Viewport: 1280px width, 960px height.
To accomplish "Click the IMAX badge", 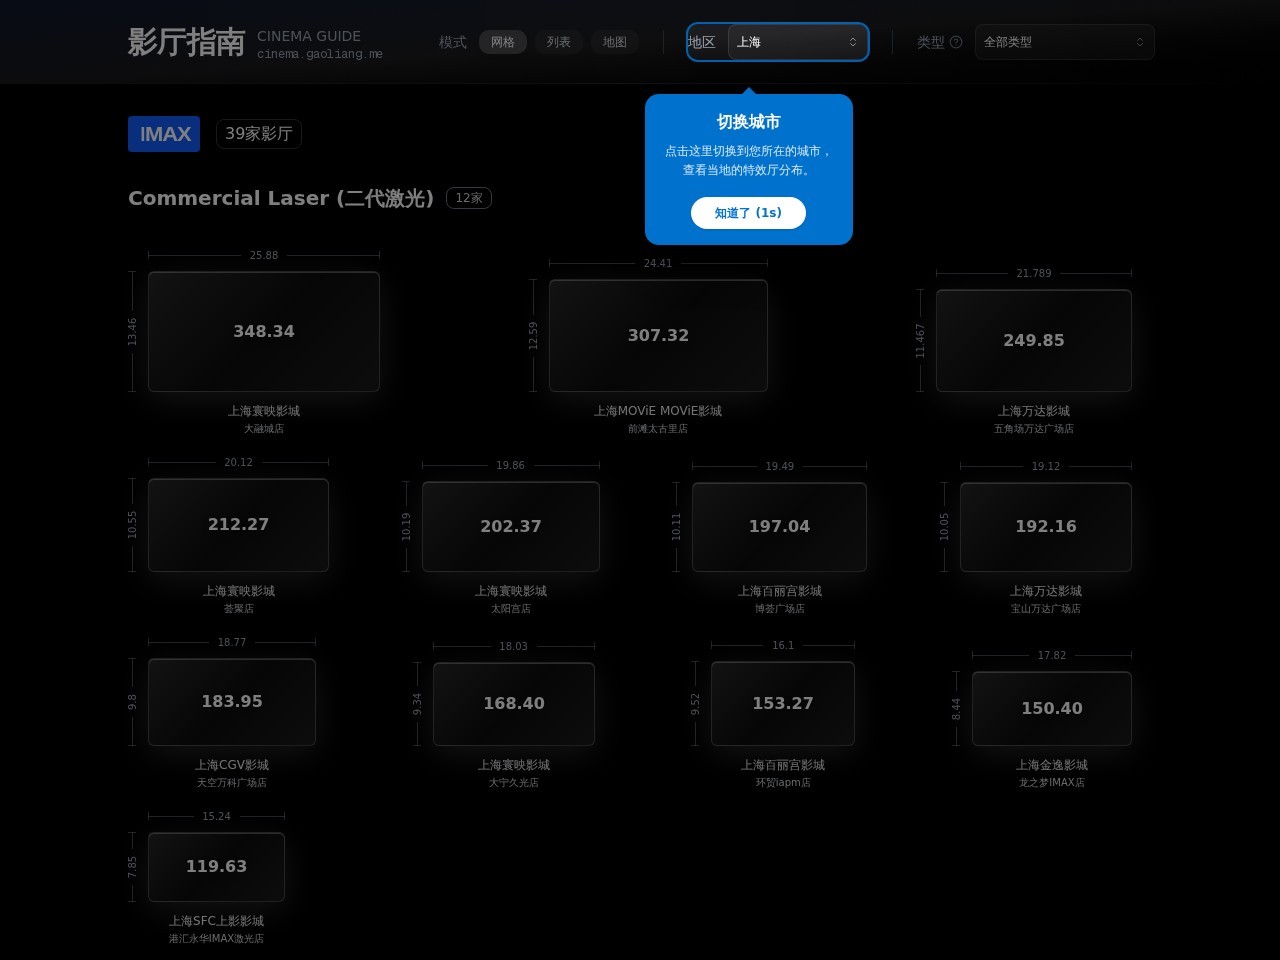I will pos(164,134).
